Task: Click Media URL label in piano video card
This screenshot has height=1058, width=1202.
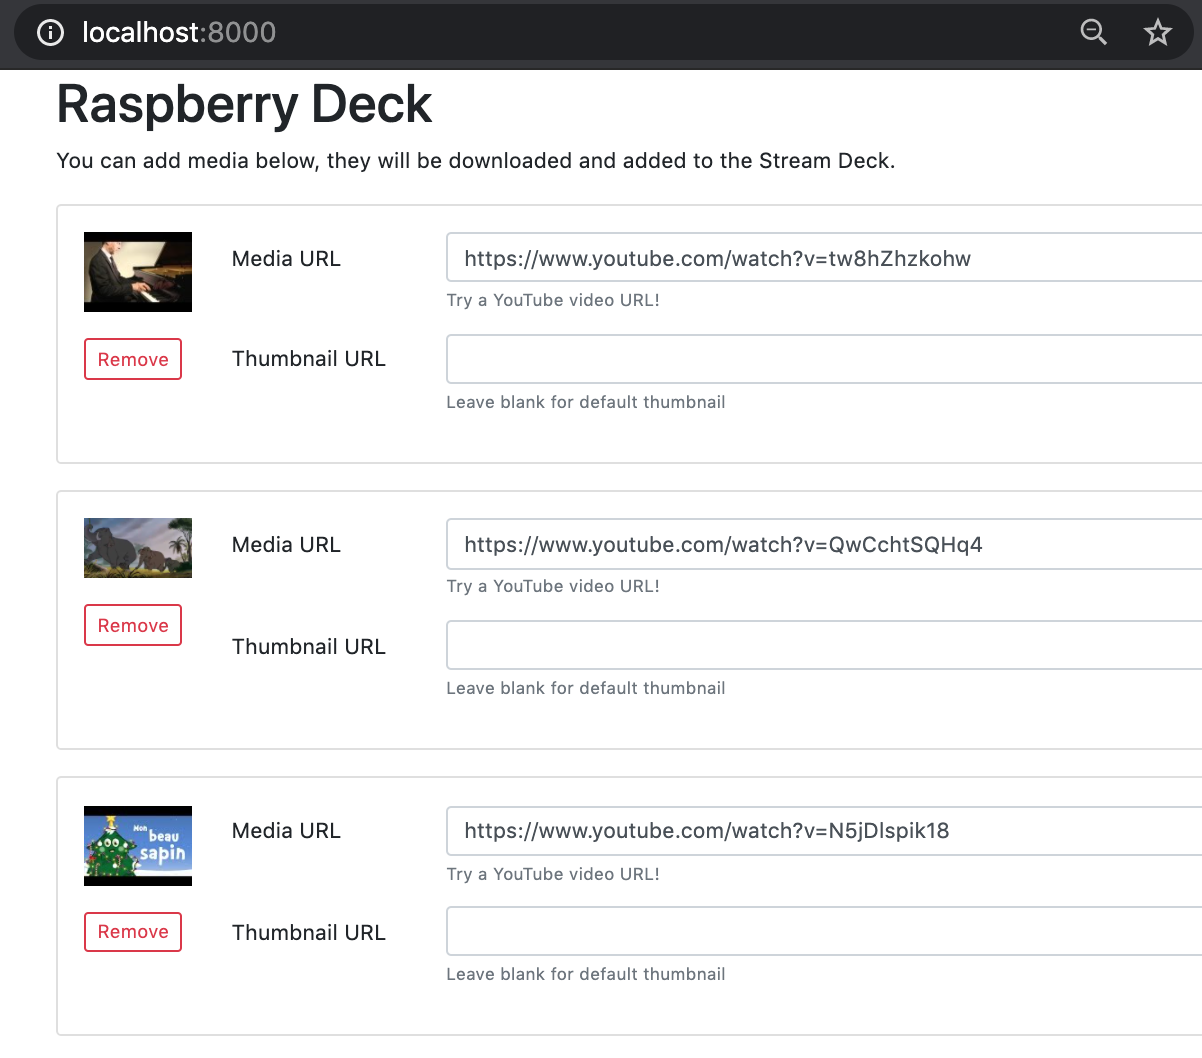Action: 286,258
